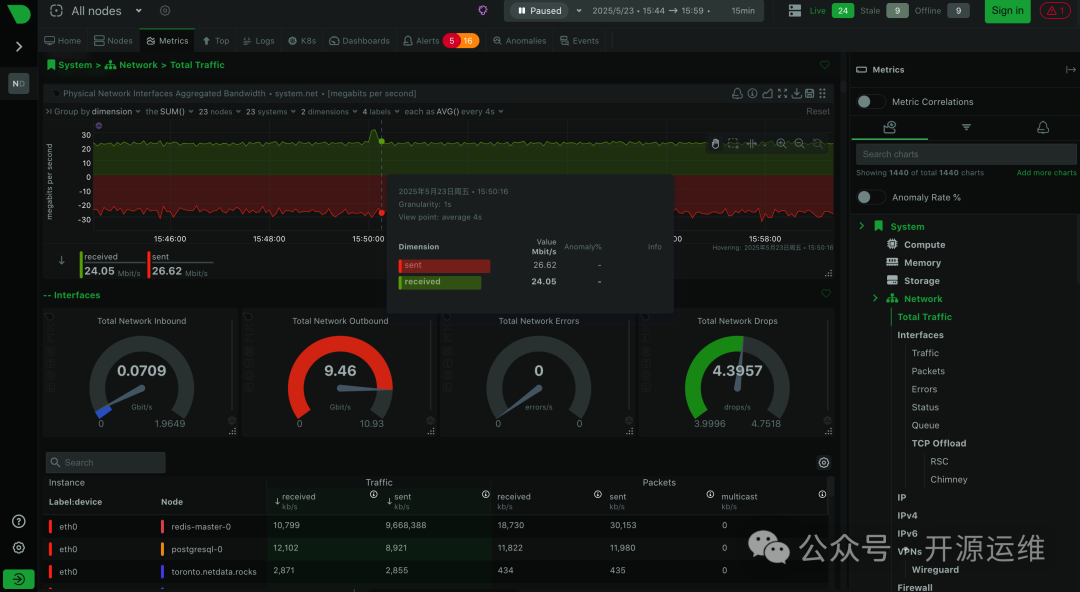1080x592 pixels.
Task: Click the red alert badge showing 1
Action: 1055,10
